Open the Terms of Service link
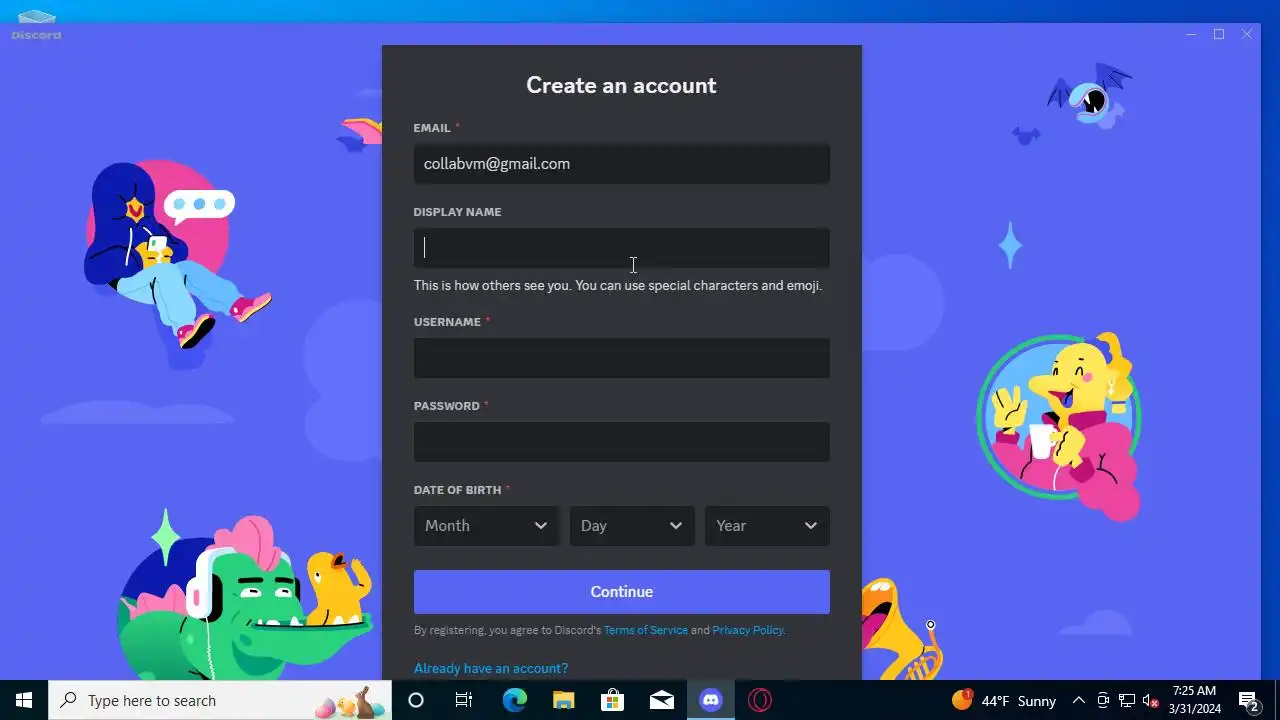The image size is (1280, 720). [645, 630]
